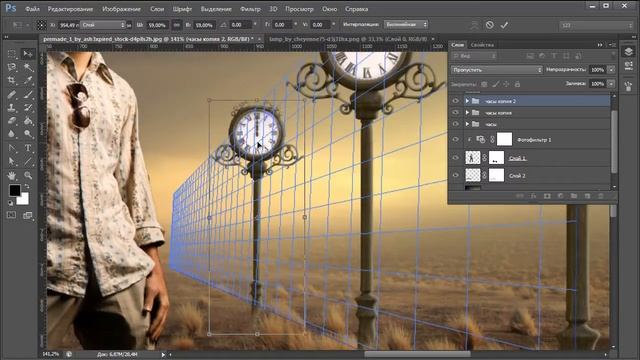The image size is (640, 360).
Task: Open the Фильтр menu
Action: (250, 9)
